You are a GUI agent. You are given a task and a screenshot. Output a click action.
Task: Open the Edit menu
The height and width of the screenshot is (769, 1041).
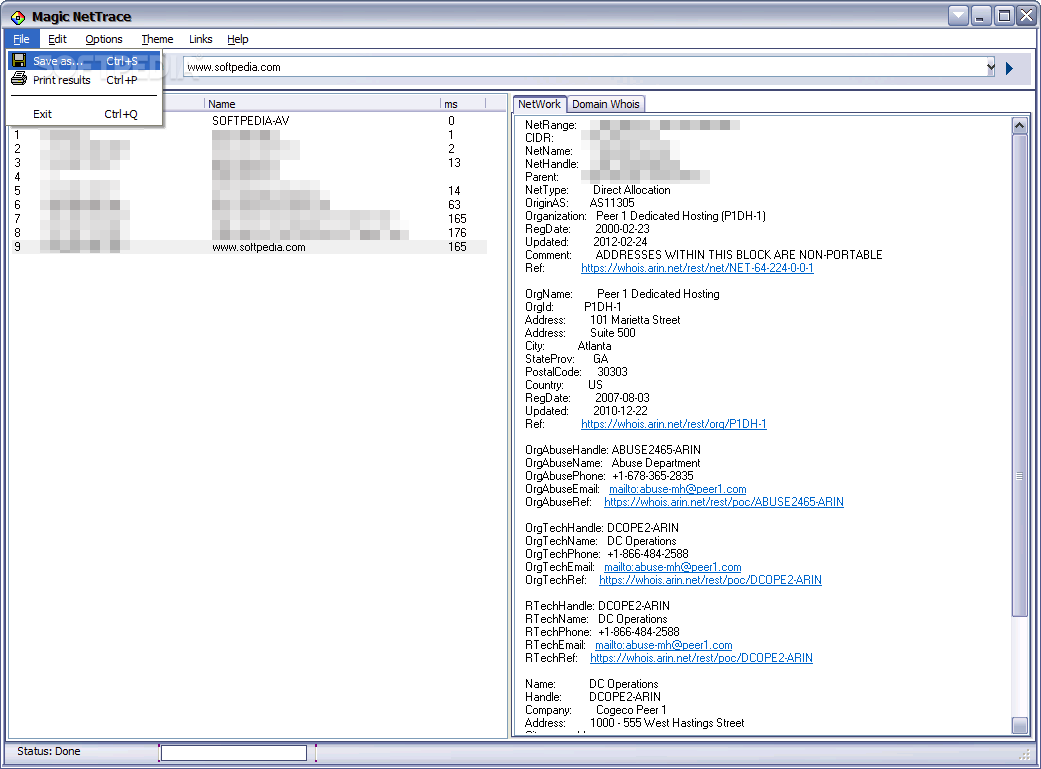pyautogui.click(x=57, y=39)
